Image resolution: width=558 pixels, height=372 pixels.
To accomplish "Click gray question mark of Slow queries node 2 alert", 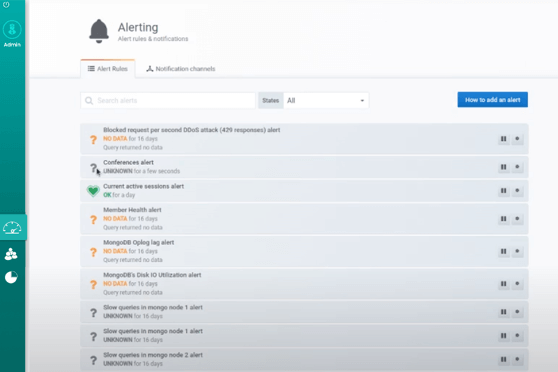I will (x=93, y=360).
